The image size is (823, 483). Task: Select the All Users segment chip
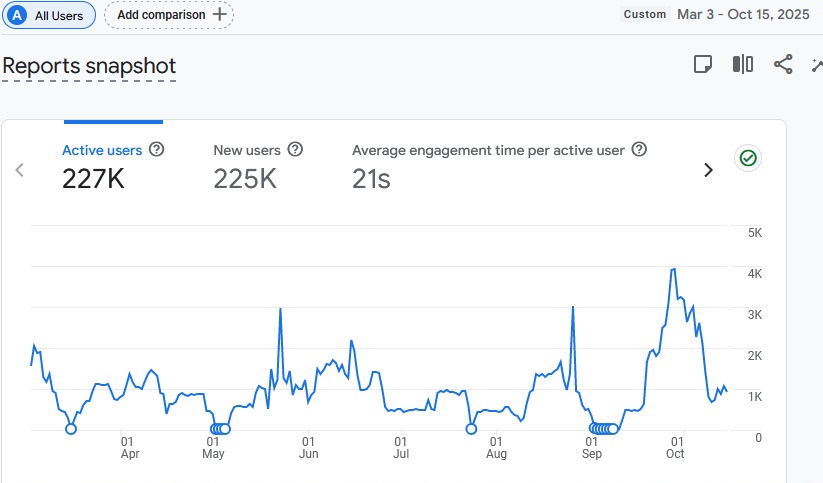click(49, 15)
